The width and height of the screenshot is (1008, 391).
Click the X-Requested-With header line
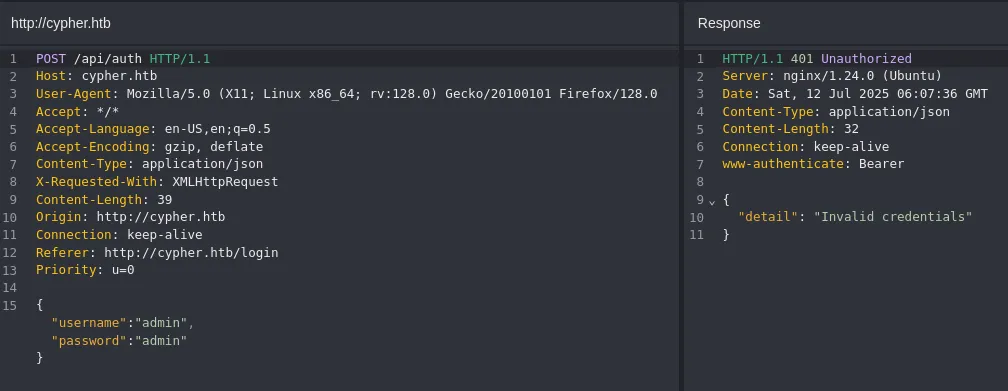pyautogui.click(x=157, y=181)
